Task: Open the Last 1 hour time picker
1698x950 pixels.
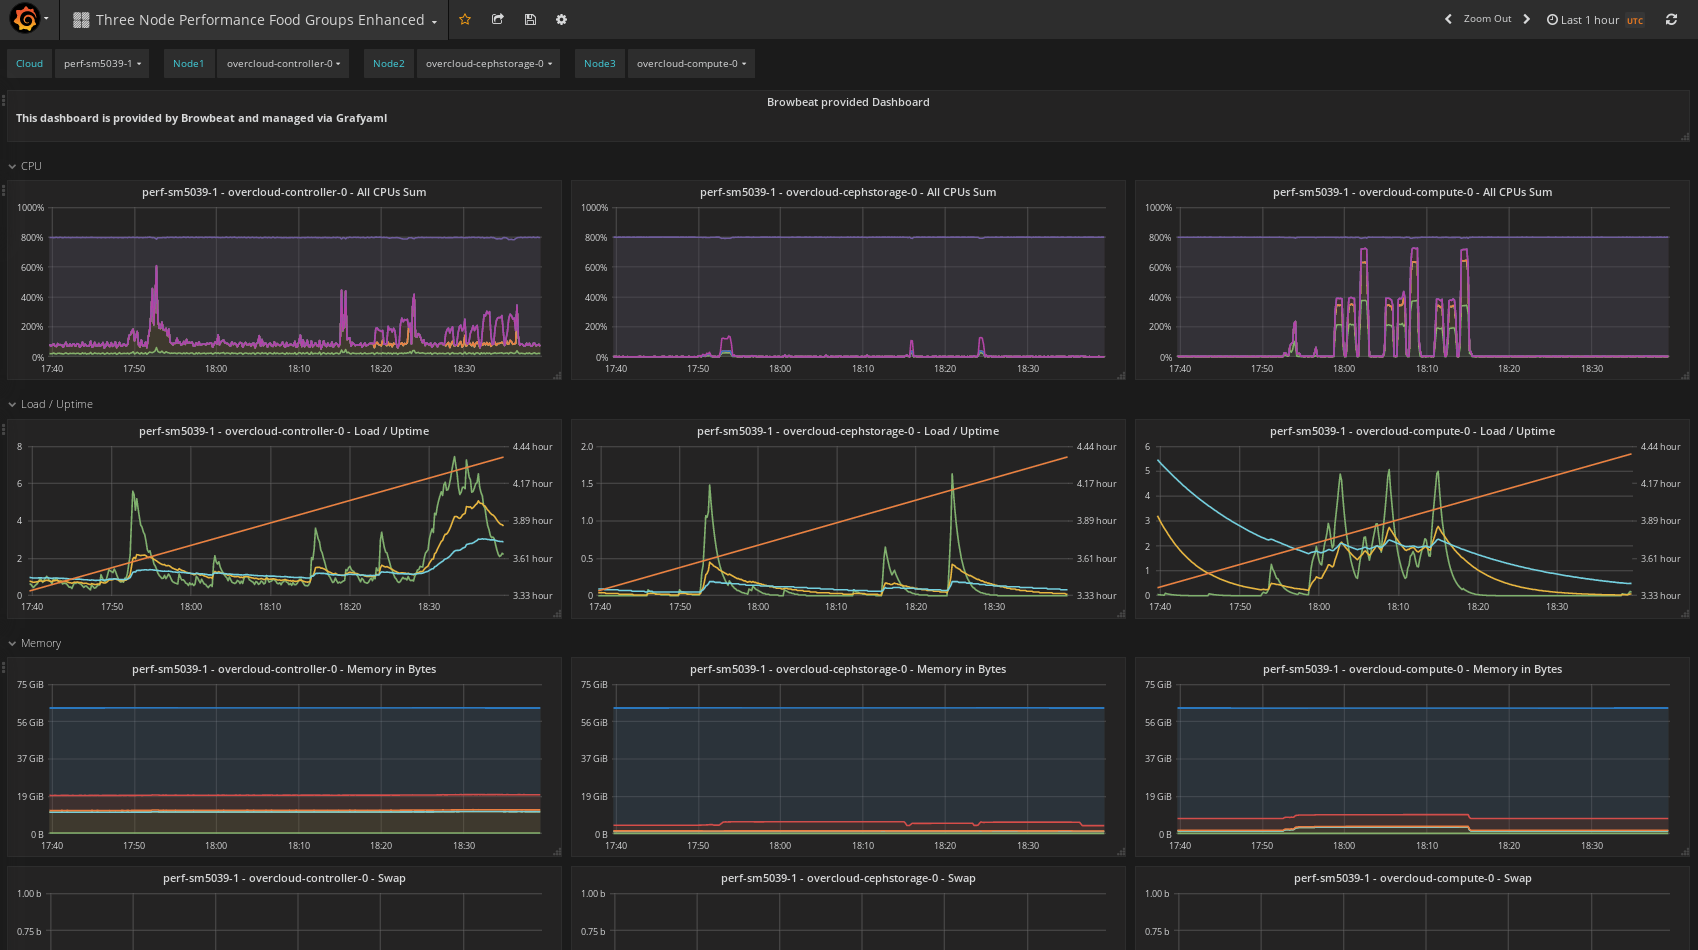Action: click(1589, 20)
